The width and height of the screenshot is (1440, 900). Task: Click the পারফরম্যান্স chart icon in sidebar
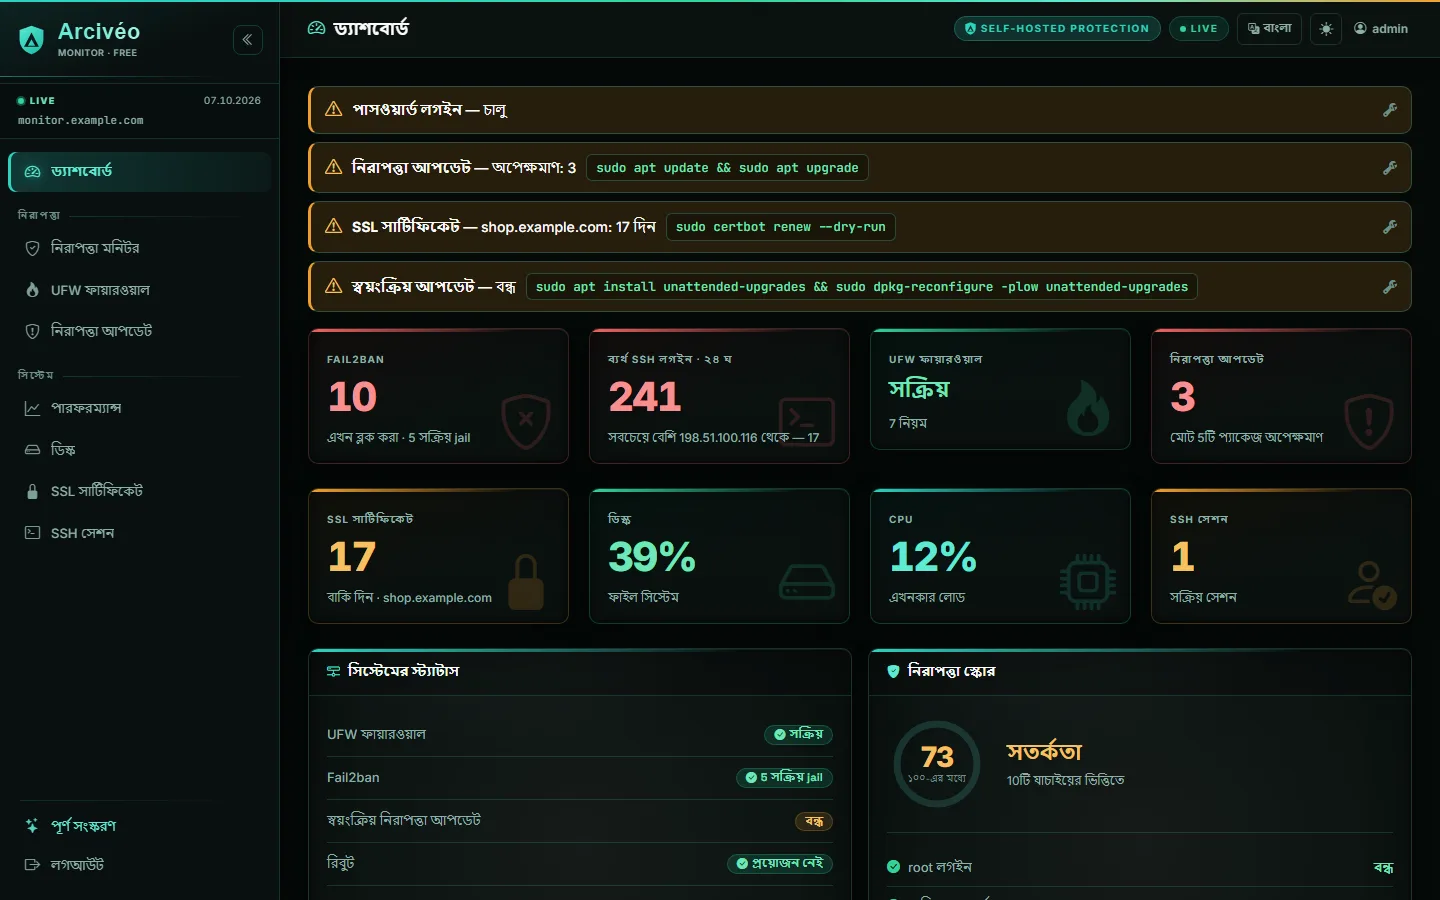32,408
